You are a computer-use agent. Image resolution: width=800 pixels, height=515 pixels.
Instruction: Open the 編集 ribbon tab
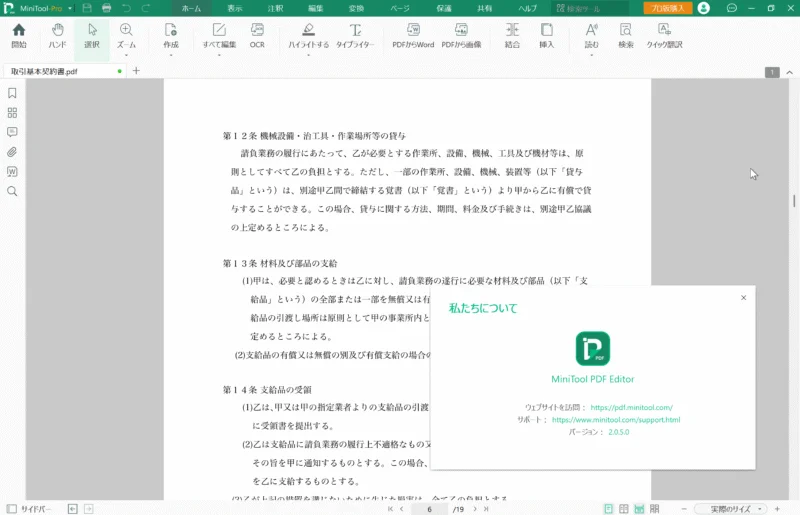point(315,8)
